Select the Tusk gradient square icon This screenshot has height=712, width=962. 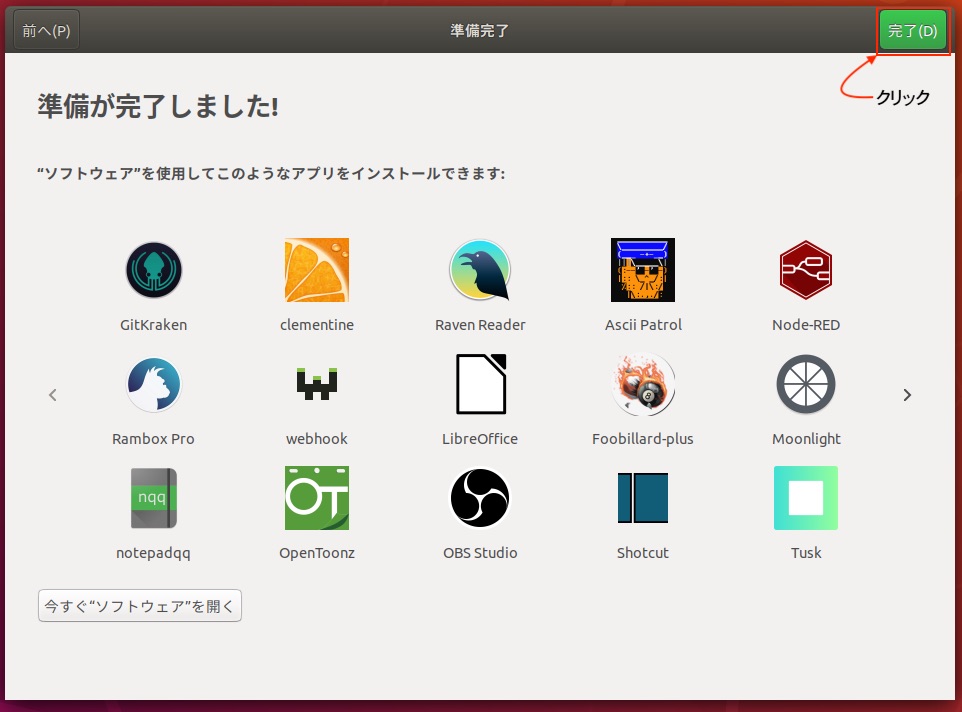click(806, 498)
